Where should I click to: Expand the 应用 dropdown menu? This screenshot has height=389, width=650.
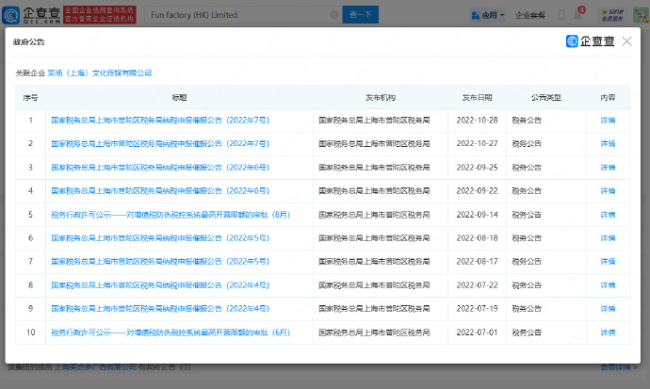[488, 15]
